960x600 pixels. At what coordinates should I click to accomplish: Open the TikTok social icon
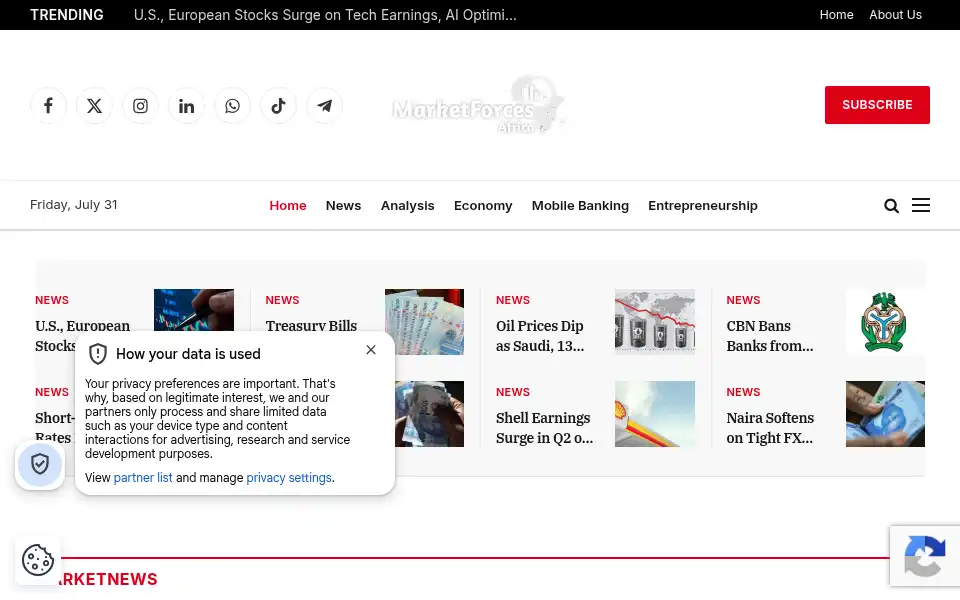(x=278, y=106)
